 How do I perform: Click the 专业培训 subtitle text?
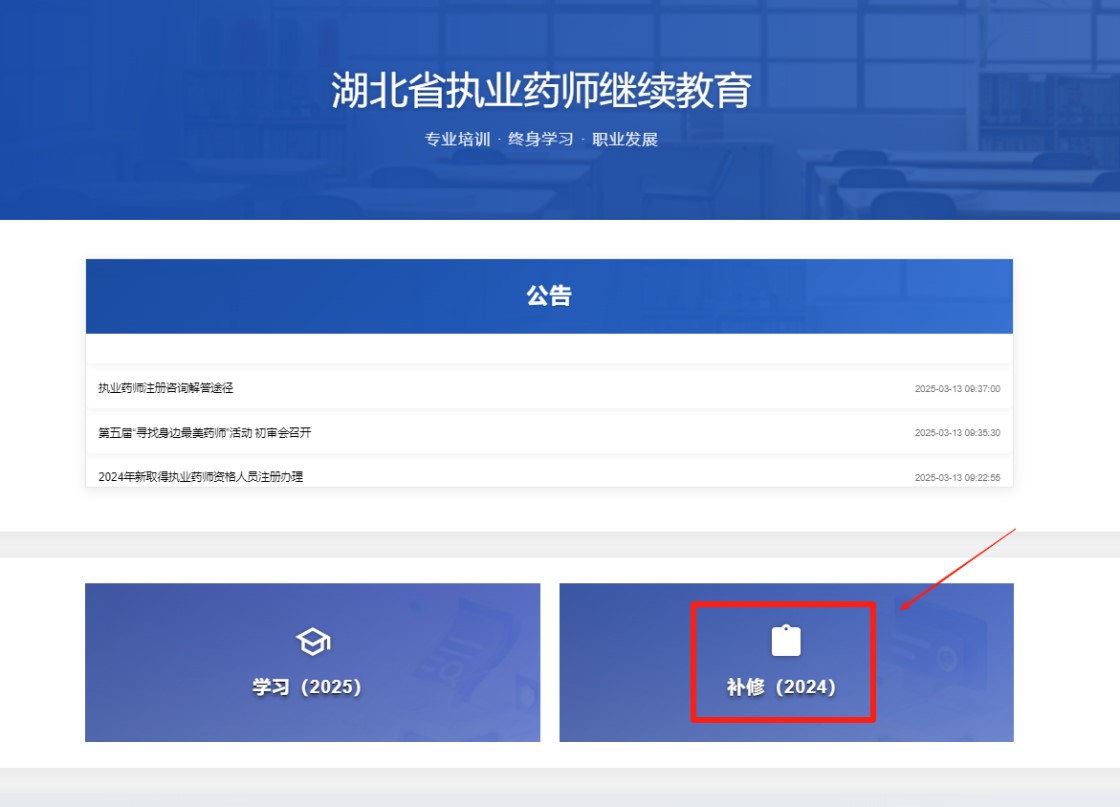[458, 140]
